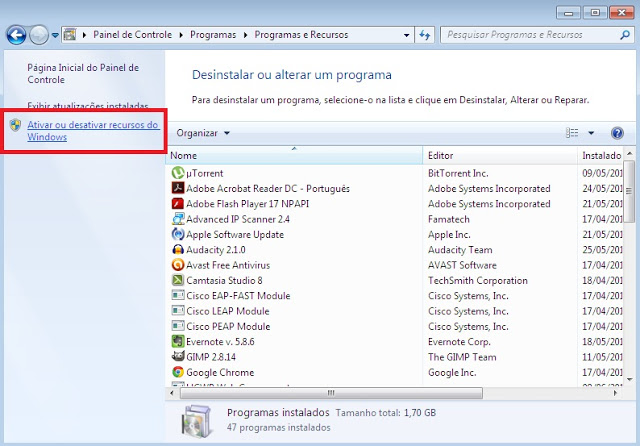
Task: Select Google Chrome icon in list
Action: coord(178,372)
